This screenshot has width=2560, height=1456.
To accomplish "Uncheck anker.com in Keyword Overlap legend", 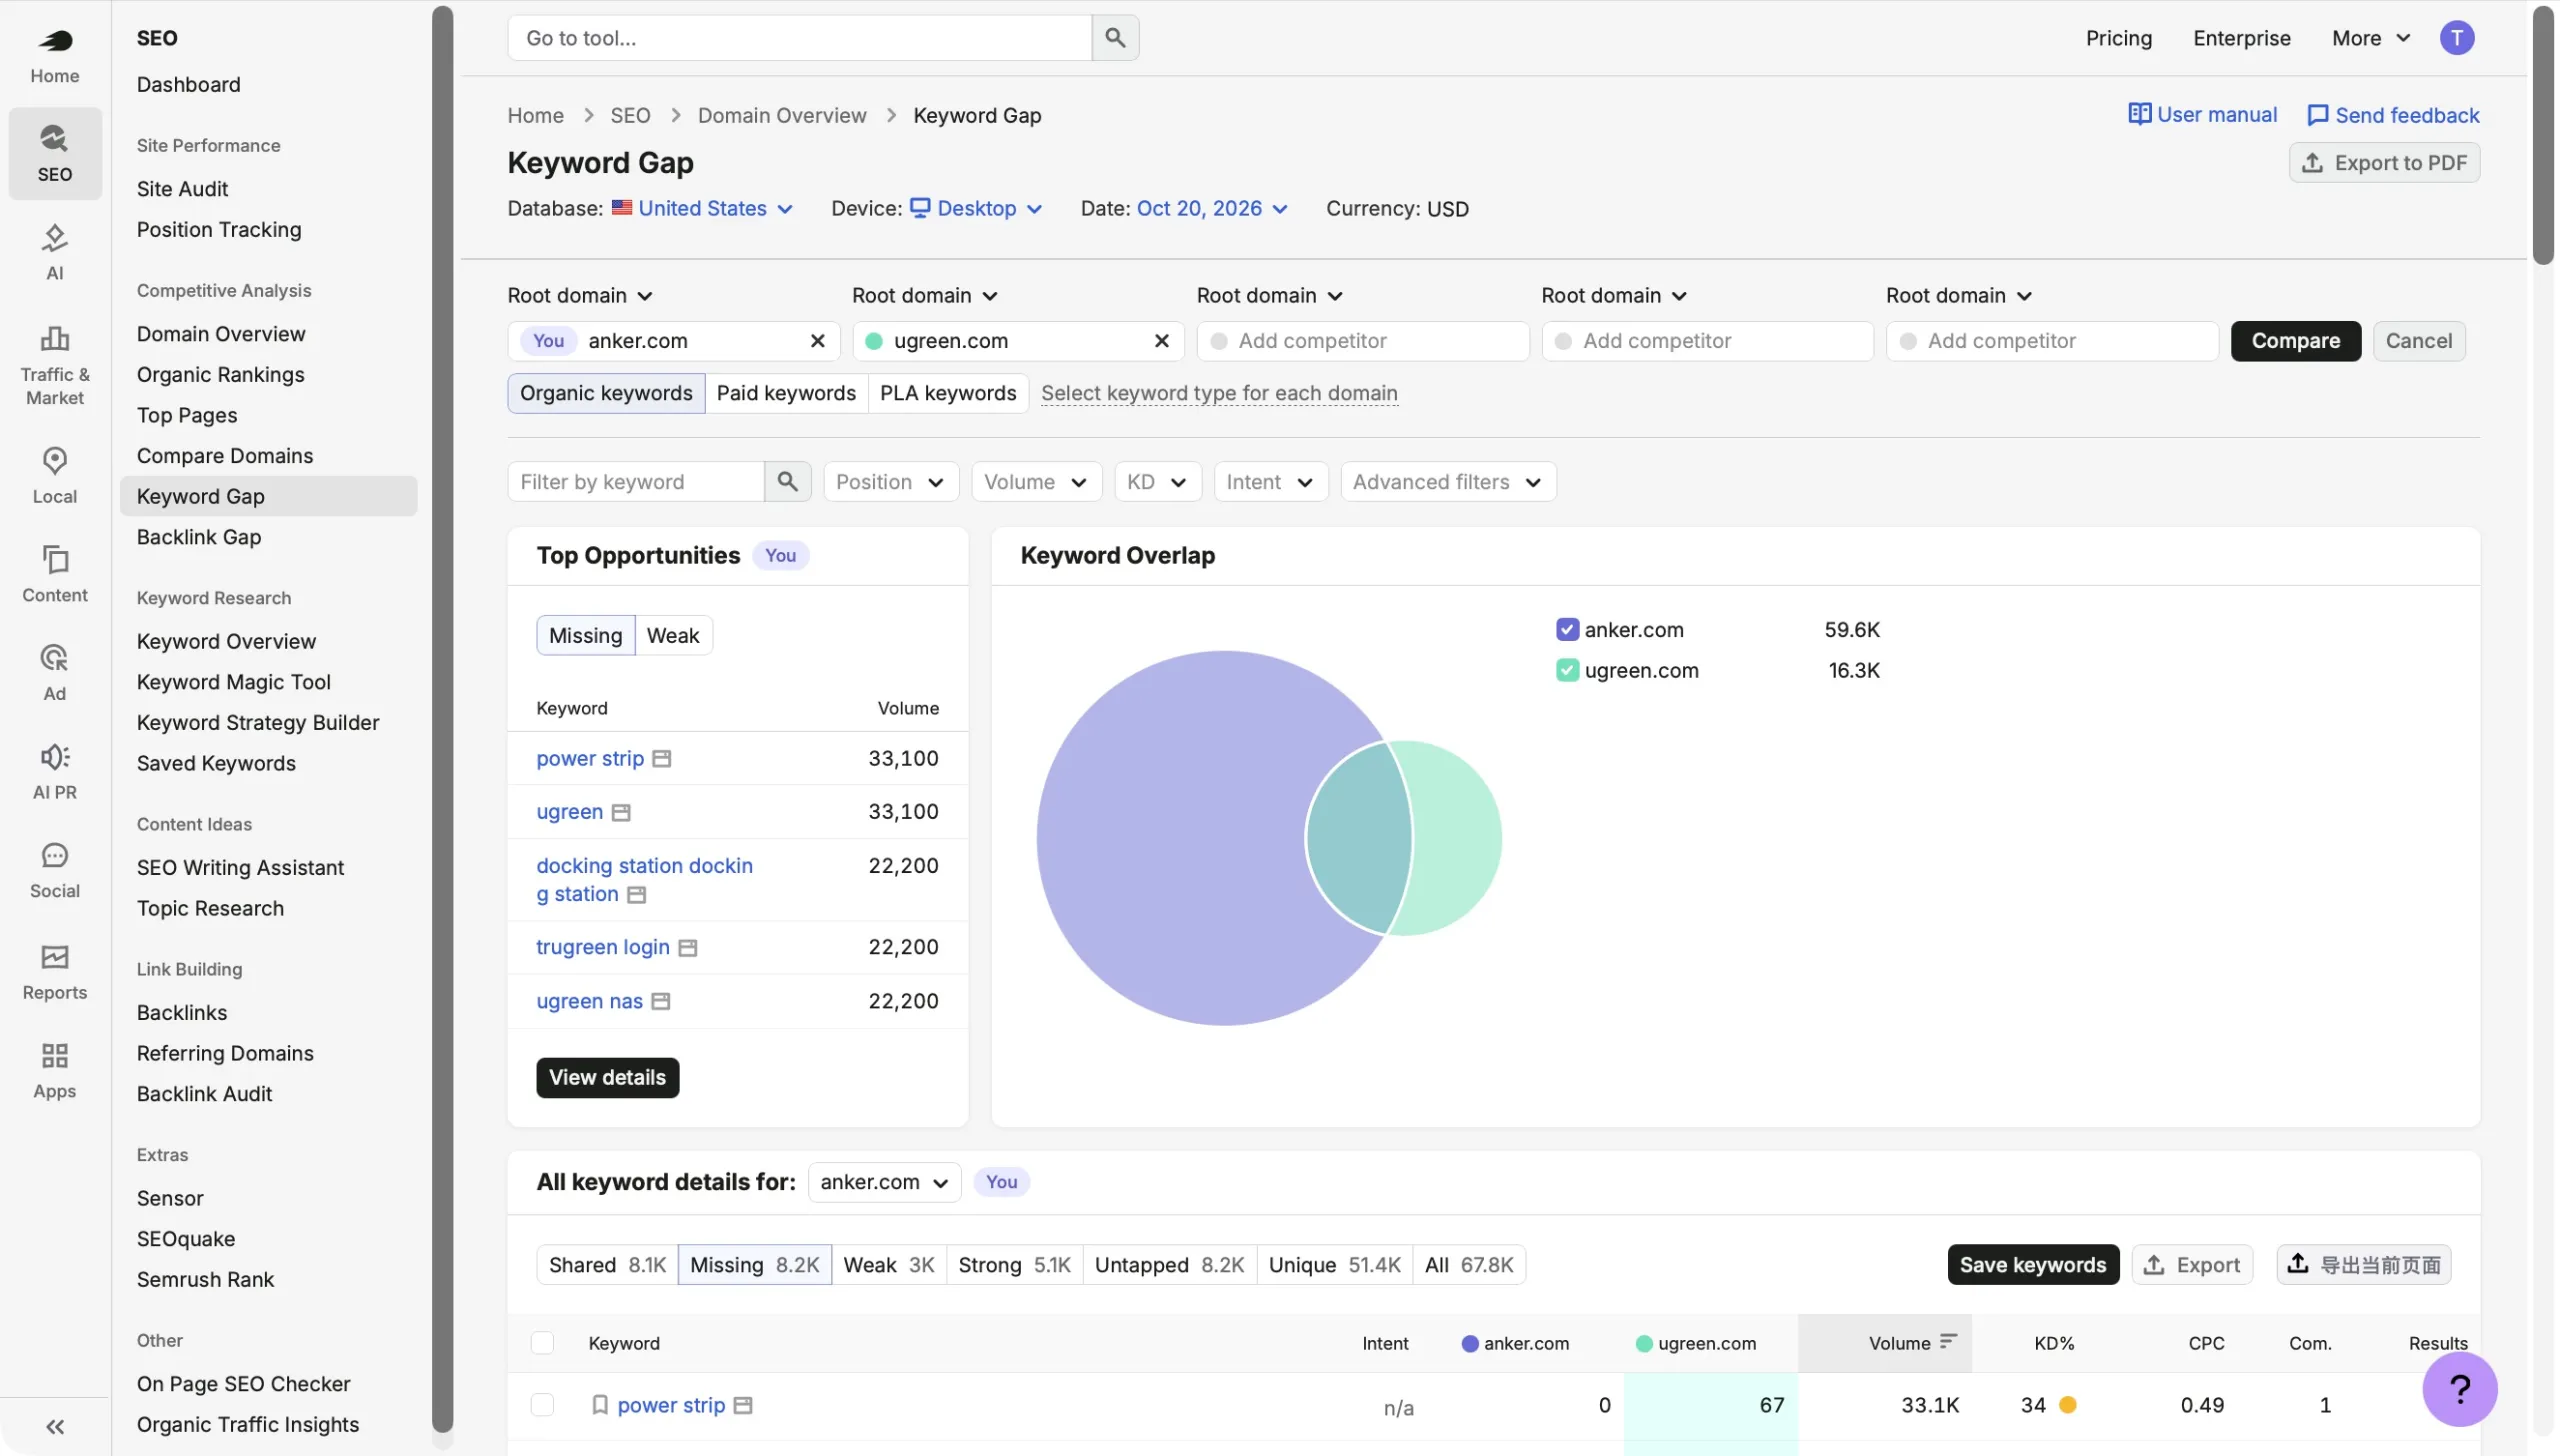I will click(x=1567, y=630).
